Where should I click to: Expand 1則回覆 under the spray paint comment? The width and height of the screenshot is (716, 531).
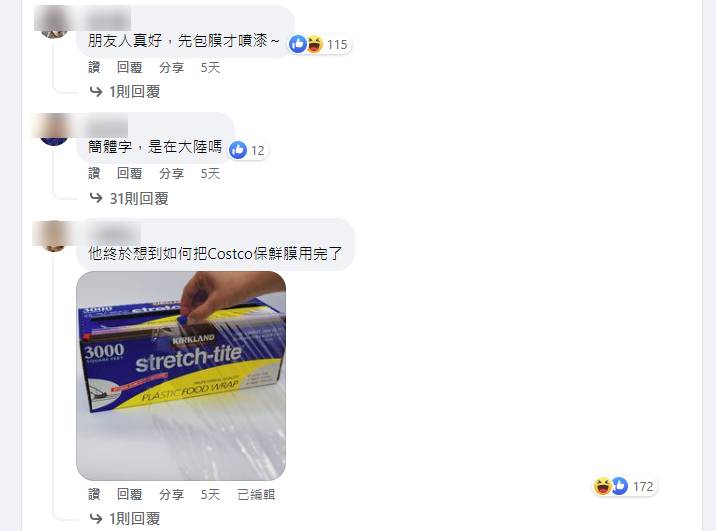(125, 92)
